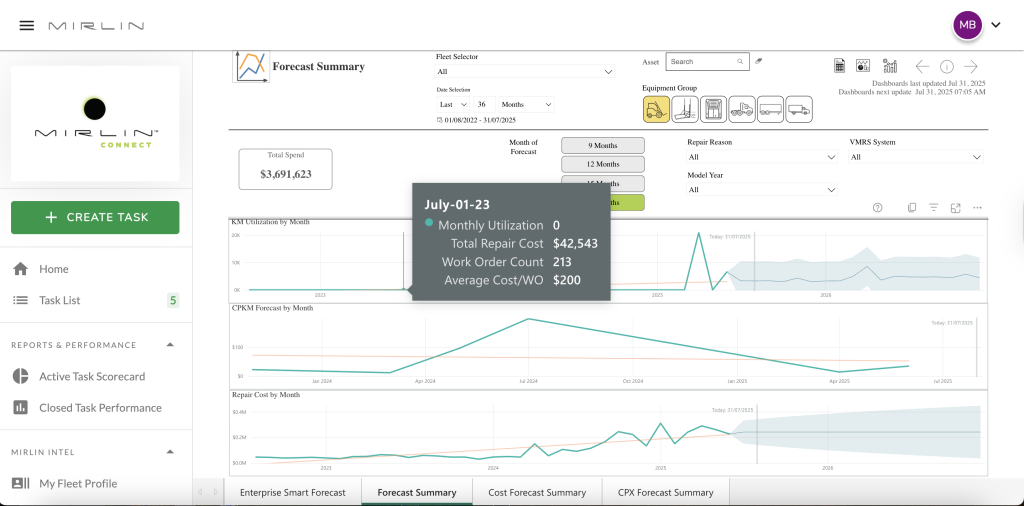Viewport: 1024px width, 506px height.
Task: Collapse the Mirlin Intel section
Action: (170, 452)
